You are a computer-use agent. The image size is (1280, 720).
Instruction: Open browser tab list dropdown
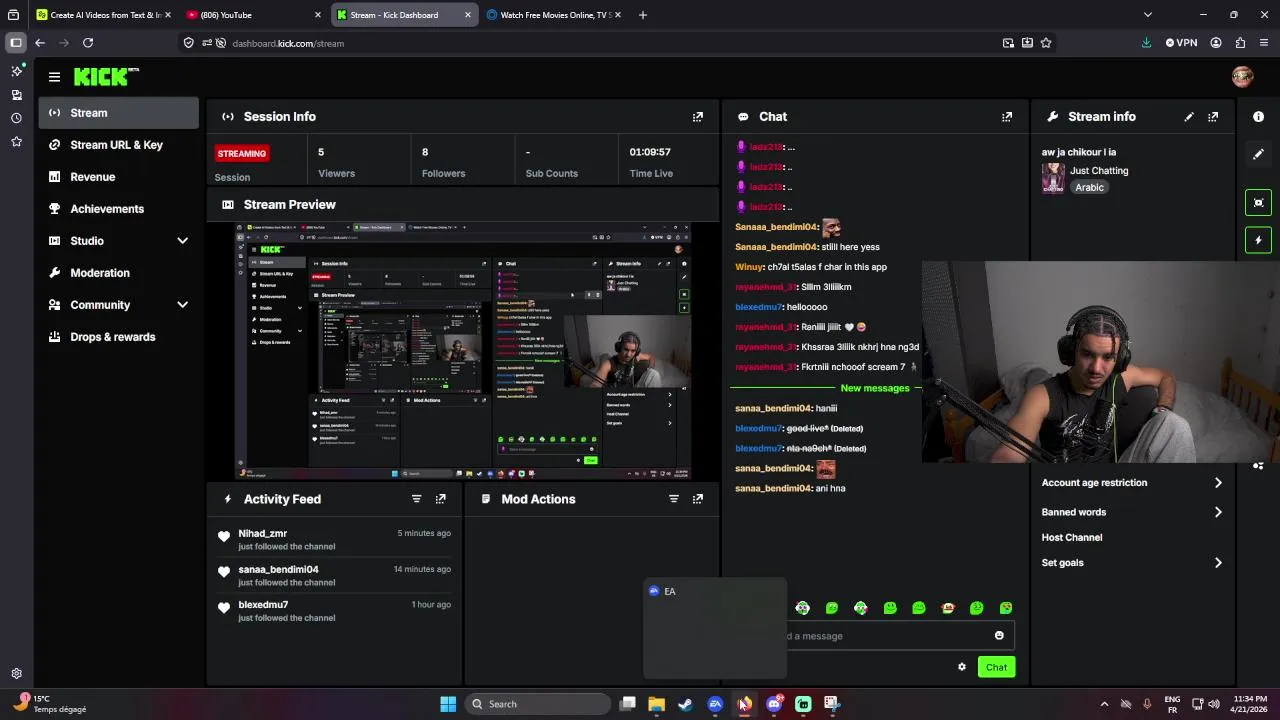(x=1147, y=15)
